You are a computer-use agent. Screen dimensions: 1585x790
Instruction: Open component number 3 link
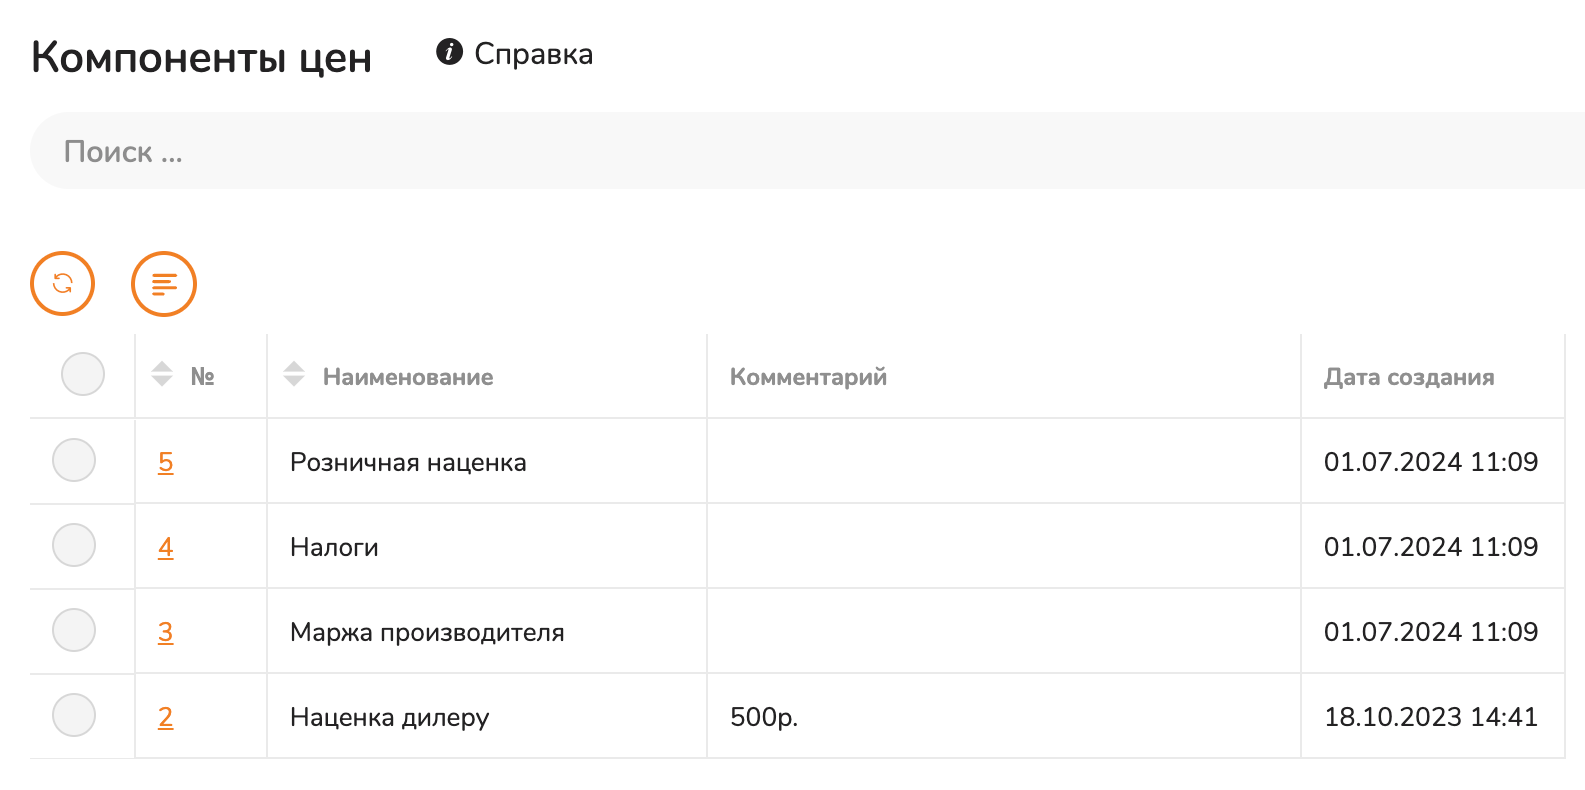[x=166, y=632]
